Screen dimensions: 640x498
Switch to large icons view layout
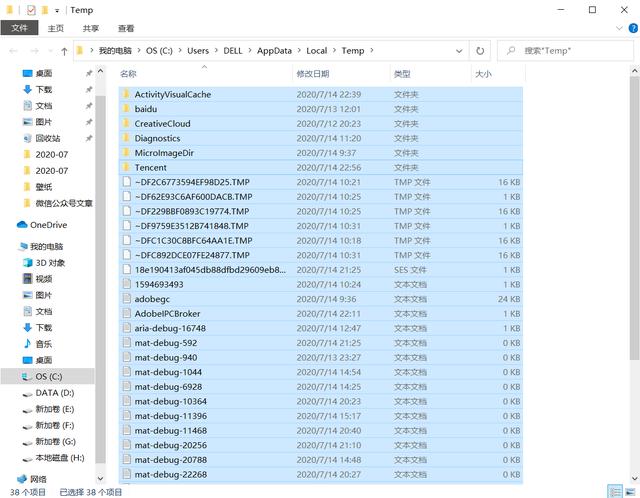pyautogui.click(x=631, y=491)
